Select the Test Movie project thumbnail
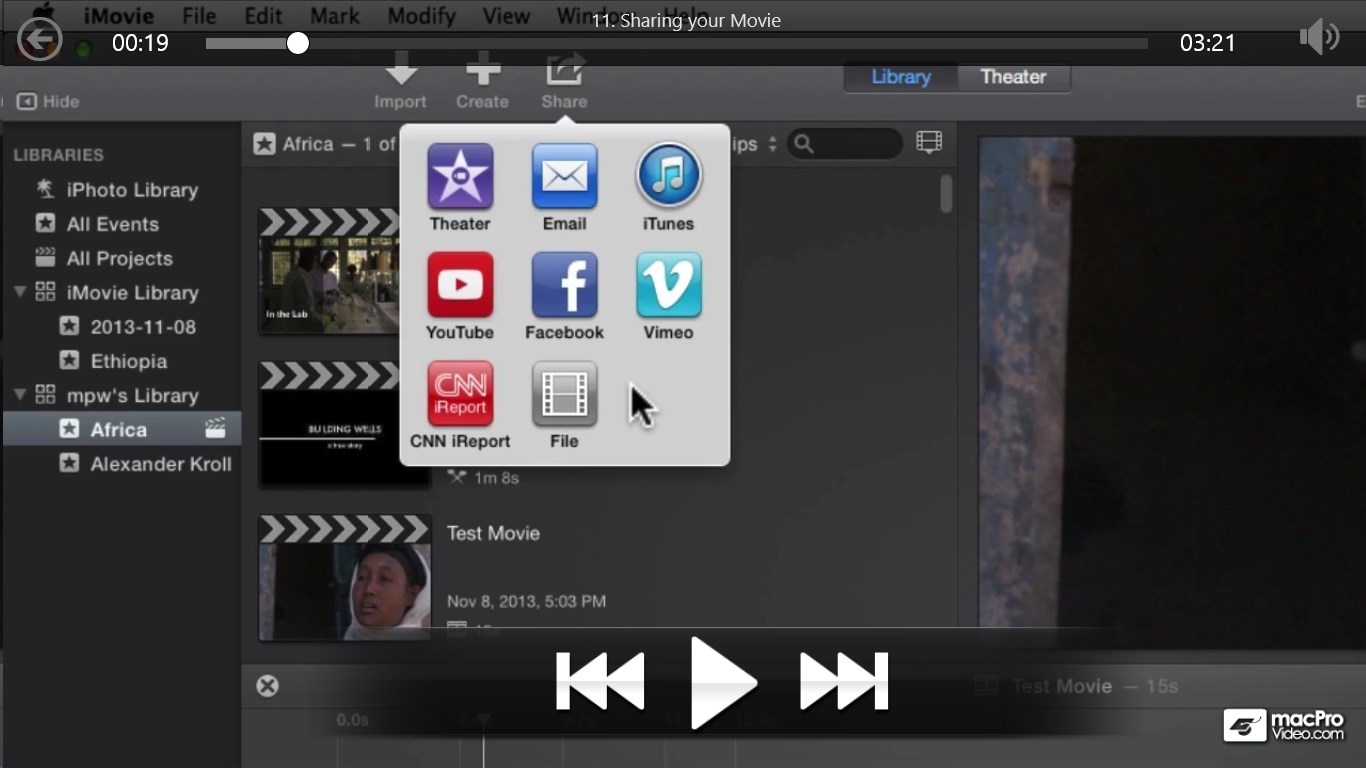 pyautogui.click(x=345, y=578)
